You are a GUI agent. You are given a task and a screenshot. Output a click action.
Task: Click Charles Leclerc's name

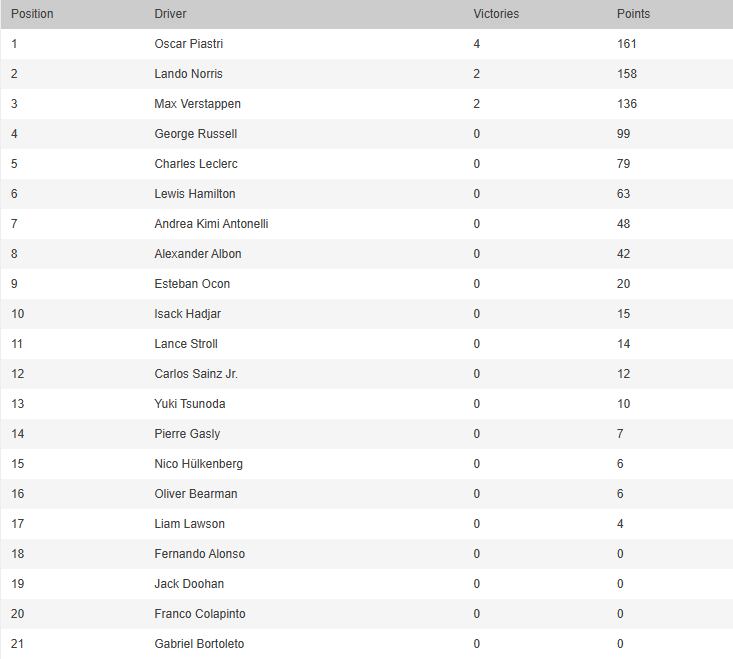(195, 164)
